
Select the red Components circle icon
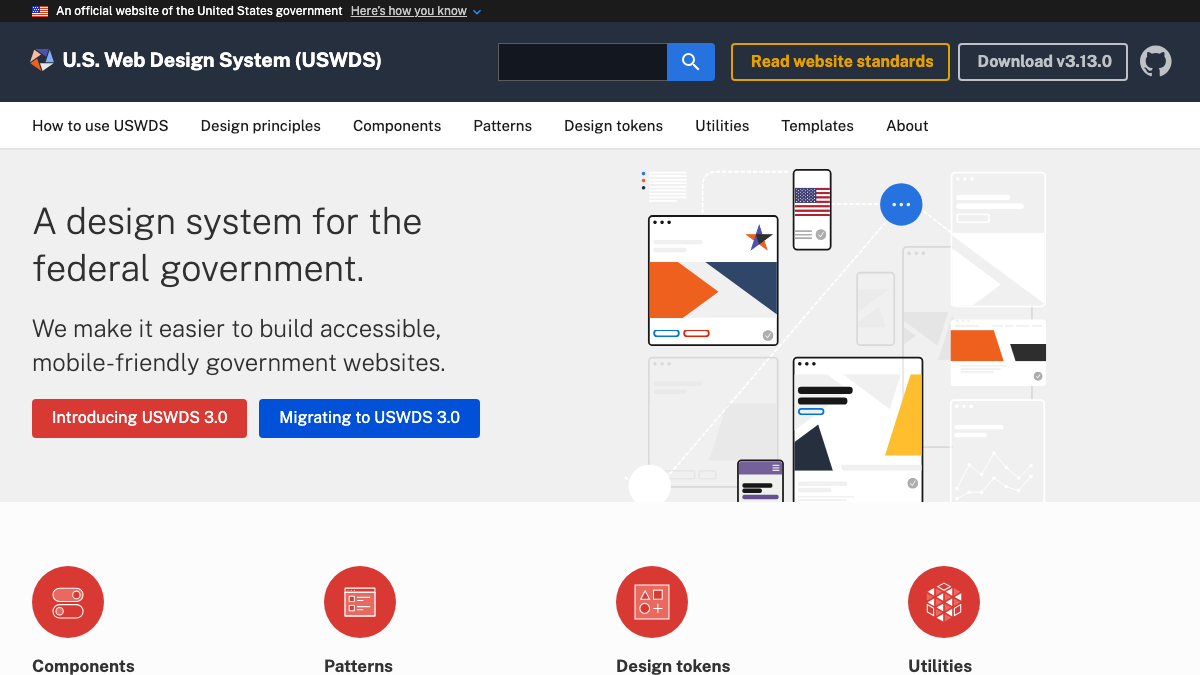68,602
